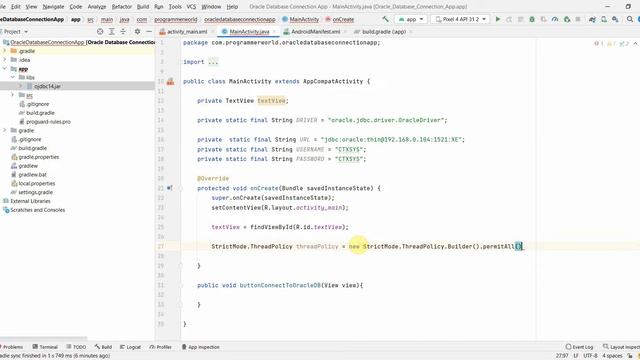
Task: Open the app run configuration dropdown
Action: [411, 19]
